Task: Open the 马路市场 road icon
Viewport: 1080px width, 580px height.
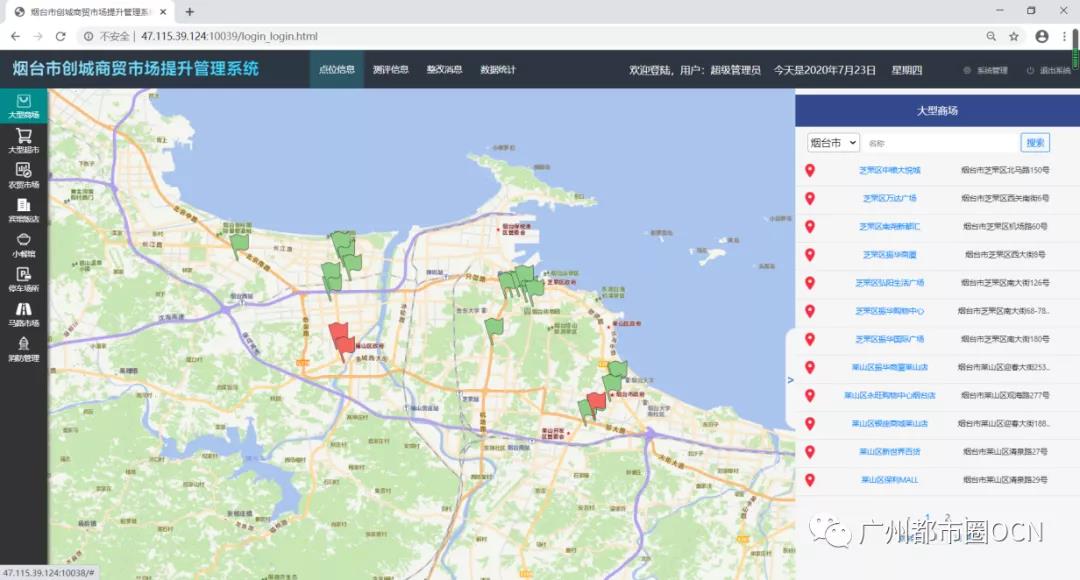Action: click(x=24, y=314)
